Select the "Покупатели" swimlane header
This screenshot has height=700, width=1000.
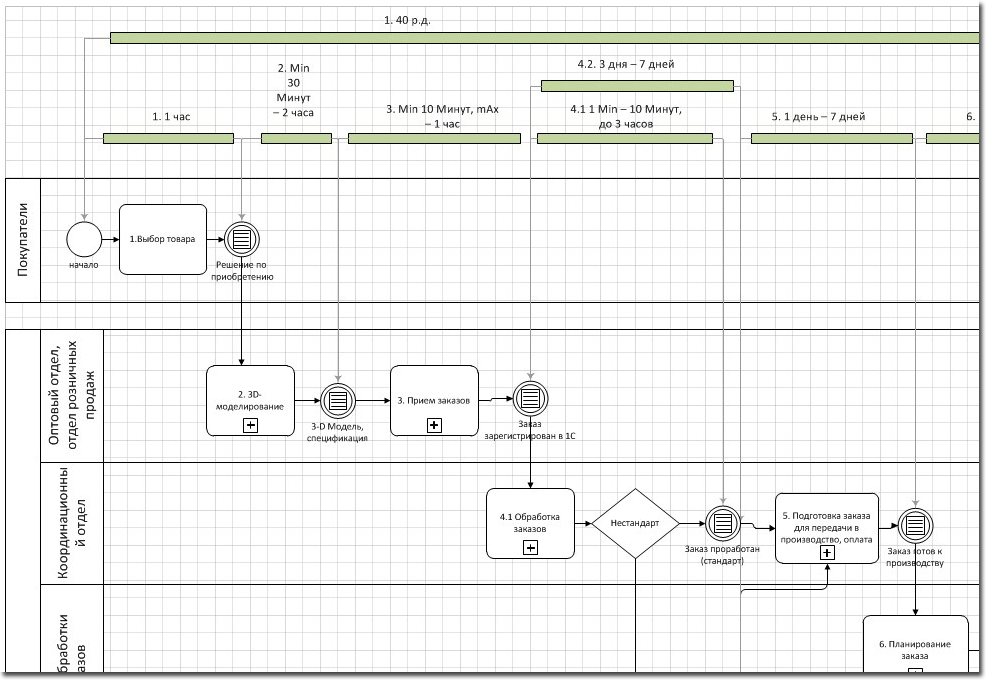(24, 240)
